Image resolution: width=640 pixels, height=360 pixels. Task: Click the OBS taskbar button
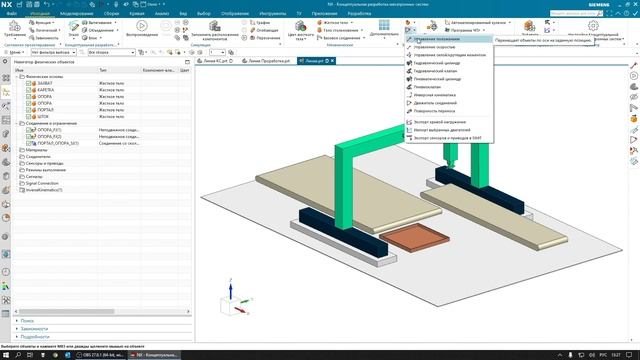(x=100, y=355)
